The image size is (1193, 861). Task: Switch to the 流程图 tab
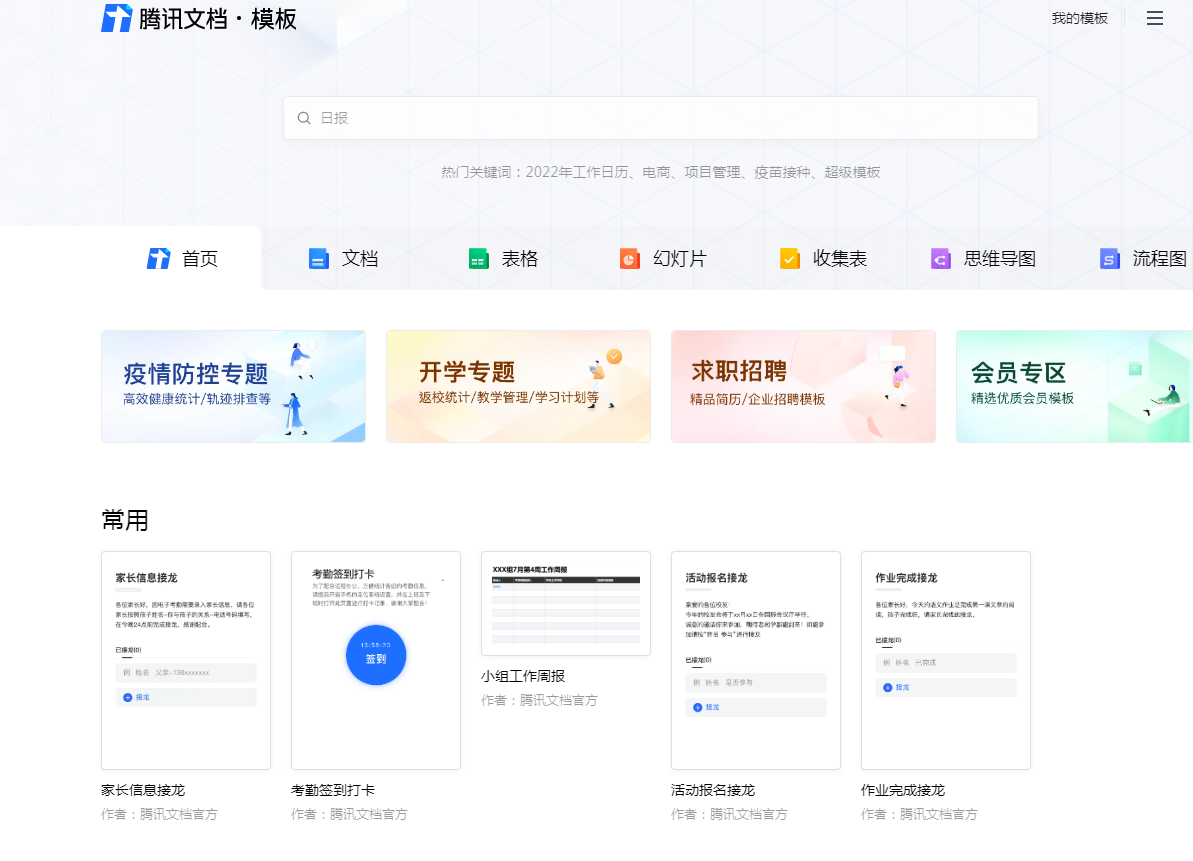tap(1144, 259)
